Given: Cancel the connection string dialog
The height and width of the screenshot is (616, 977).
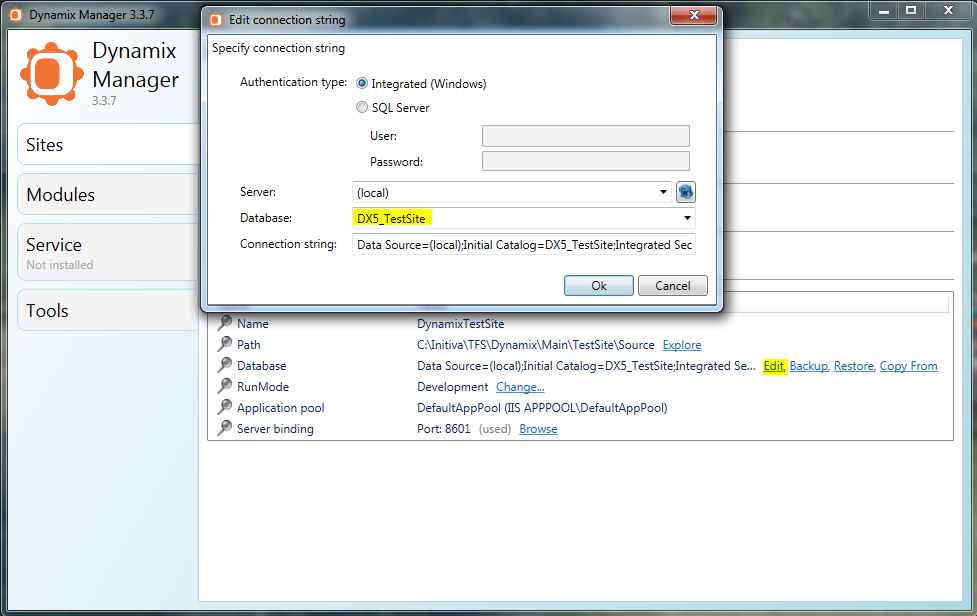Looking at the screenshot, I should [x=672, y=286].
